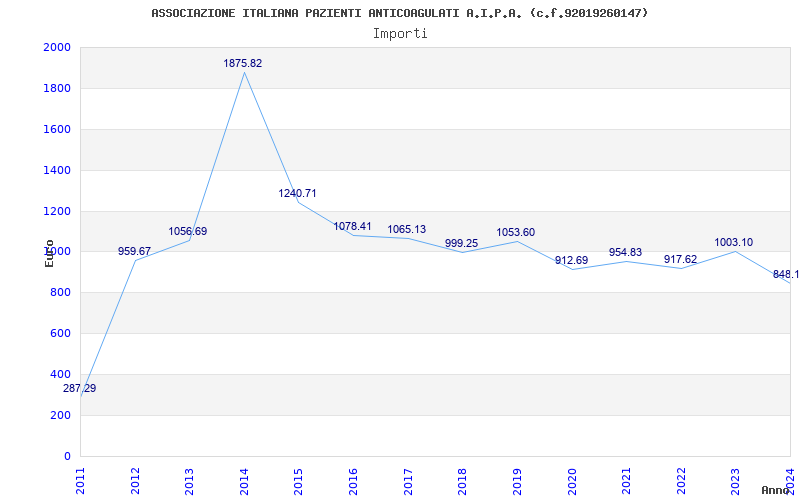The width and height of the screenshot is (800, 500).
Task: Click the 2020 x-axis year label
Action: click(x=571, y=481)
